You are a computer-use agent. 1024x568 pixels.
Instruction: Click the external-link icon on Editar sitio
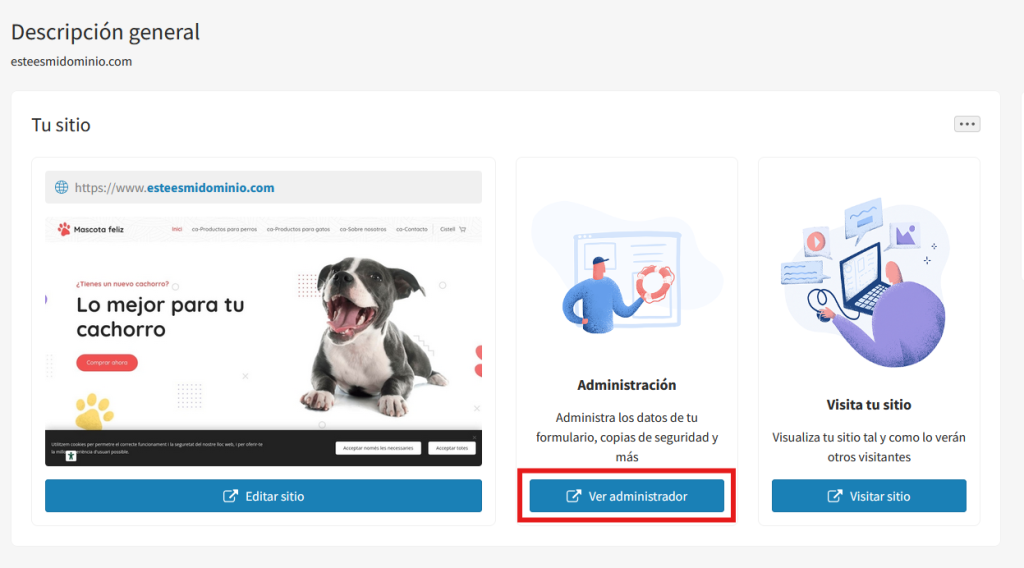coord(231,496)
